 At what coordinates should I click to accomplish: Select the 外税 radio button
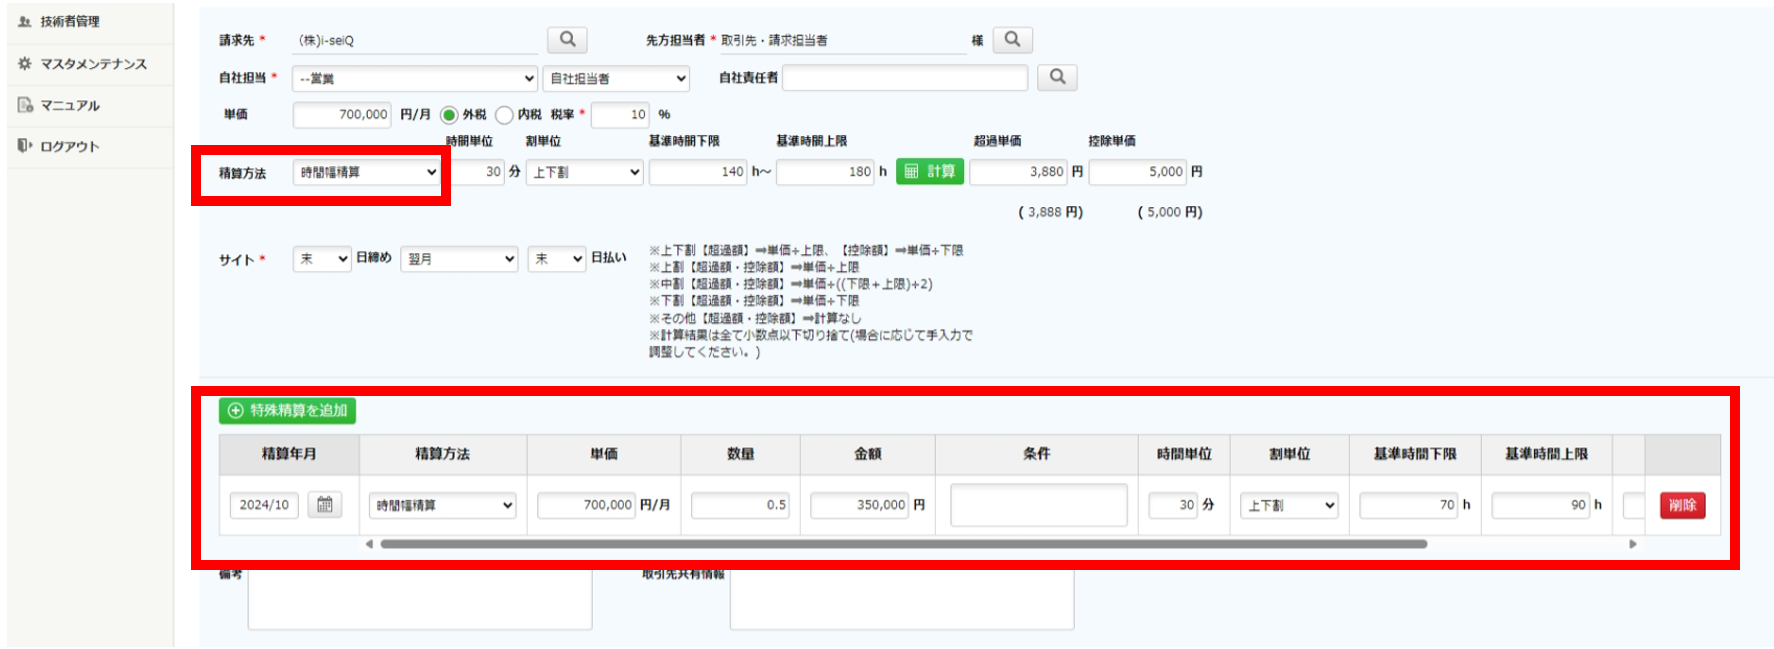click(x=449, y=115)
